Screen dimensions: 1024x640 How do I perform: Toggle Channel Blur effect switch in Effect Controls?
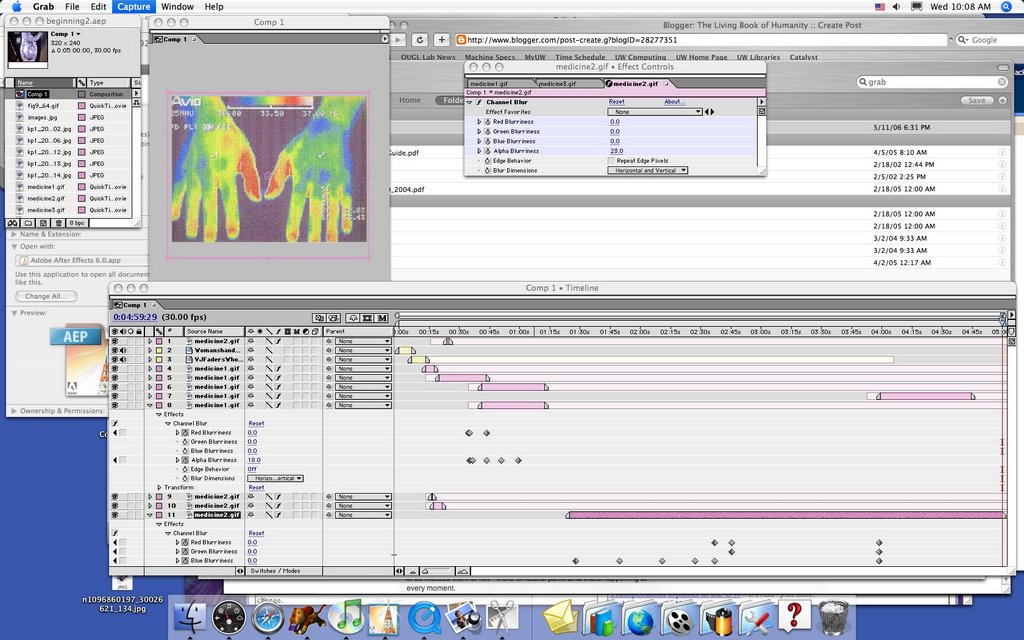coord(478,103)
